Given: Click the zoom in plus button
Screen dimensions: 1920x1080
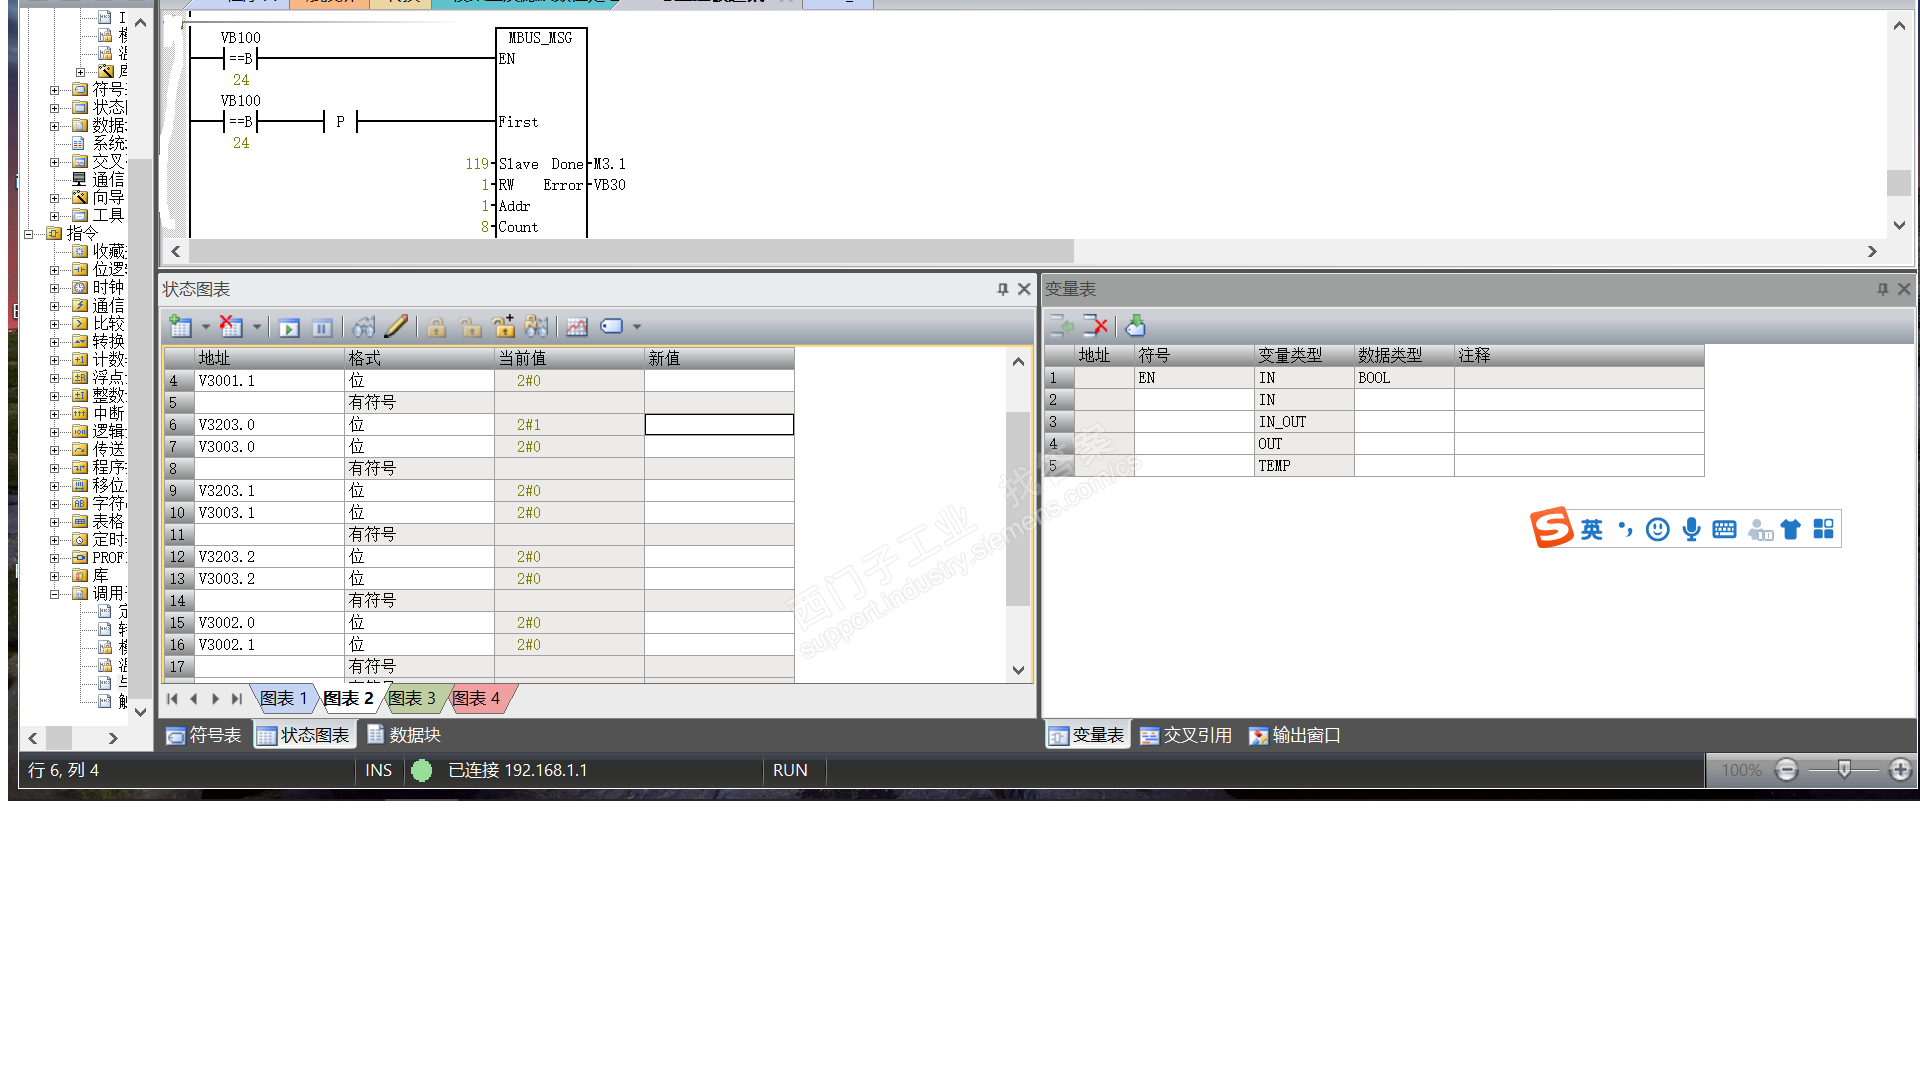Looking at the screenshot, I should [1900, 770].
